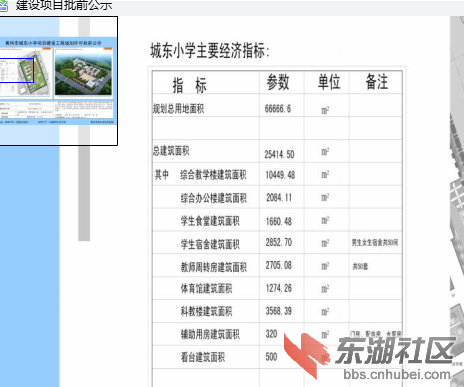Click the m² unit in the 体育馆建筑面积 row
The width and height of the screenshot is (464, 387).
coord(325,288)
